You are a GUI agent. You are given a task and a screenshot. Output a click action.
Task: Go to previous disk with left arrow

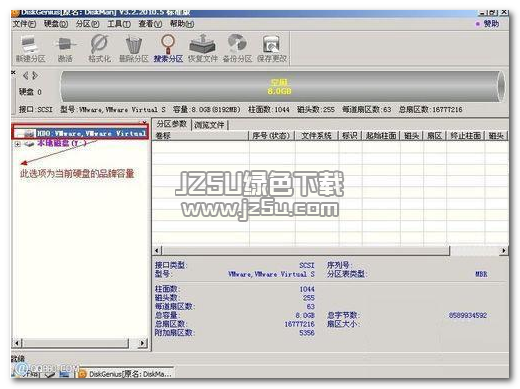coord(26,76)
